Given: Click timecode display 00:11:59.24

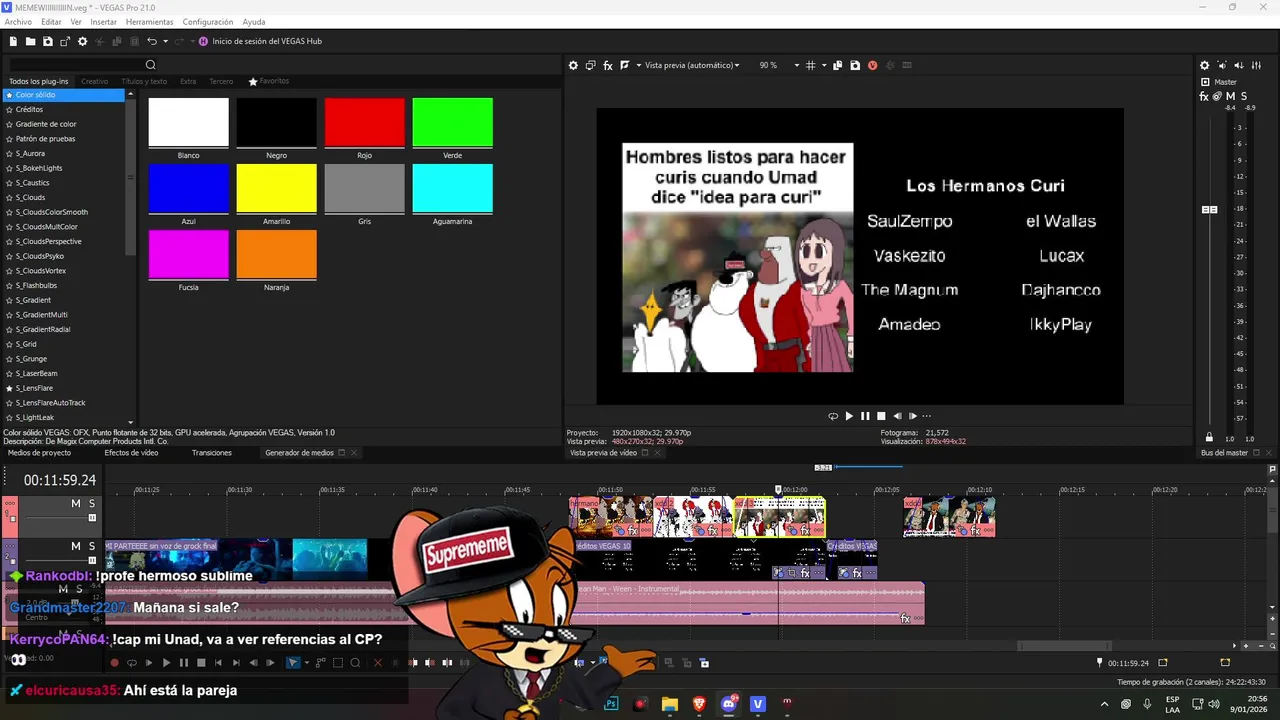Looking at the screenshot, I should [x=60, y=480].
